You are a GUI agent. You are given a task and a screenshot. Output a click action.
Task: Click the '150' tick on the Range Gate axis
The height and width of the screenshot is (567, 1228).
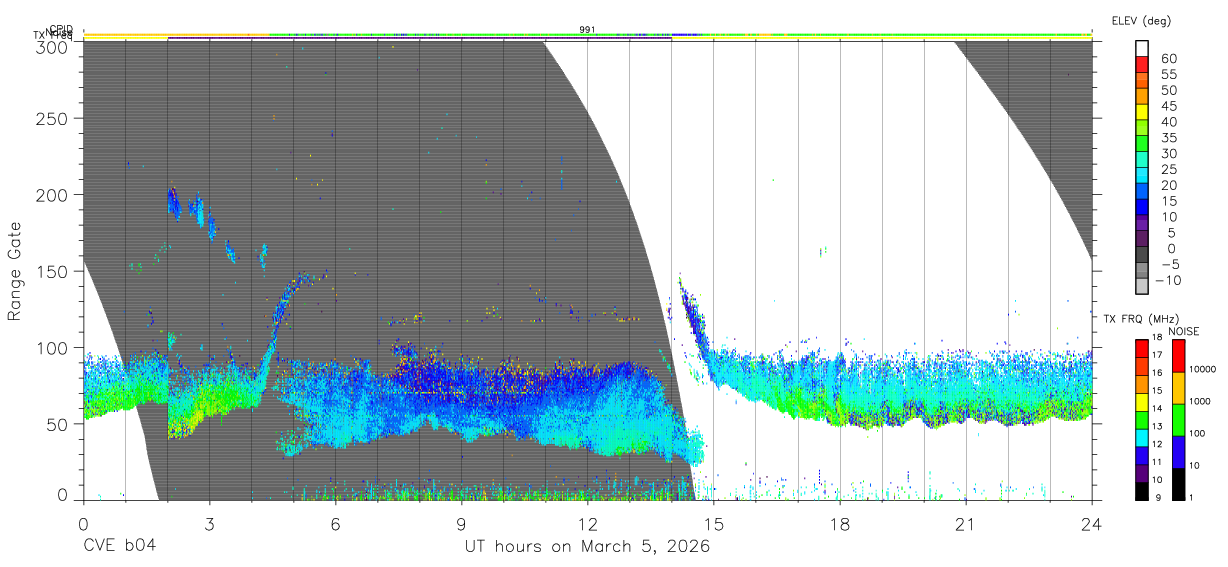(51, 271)
